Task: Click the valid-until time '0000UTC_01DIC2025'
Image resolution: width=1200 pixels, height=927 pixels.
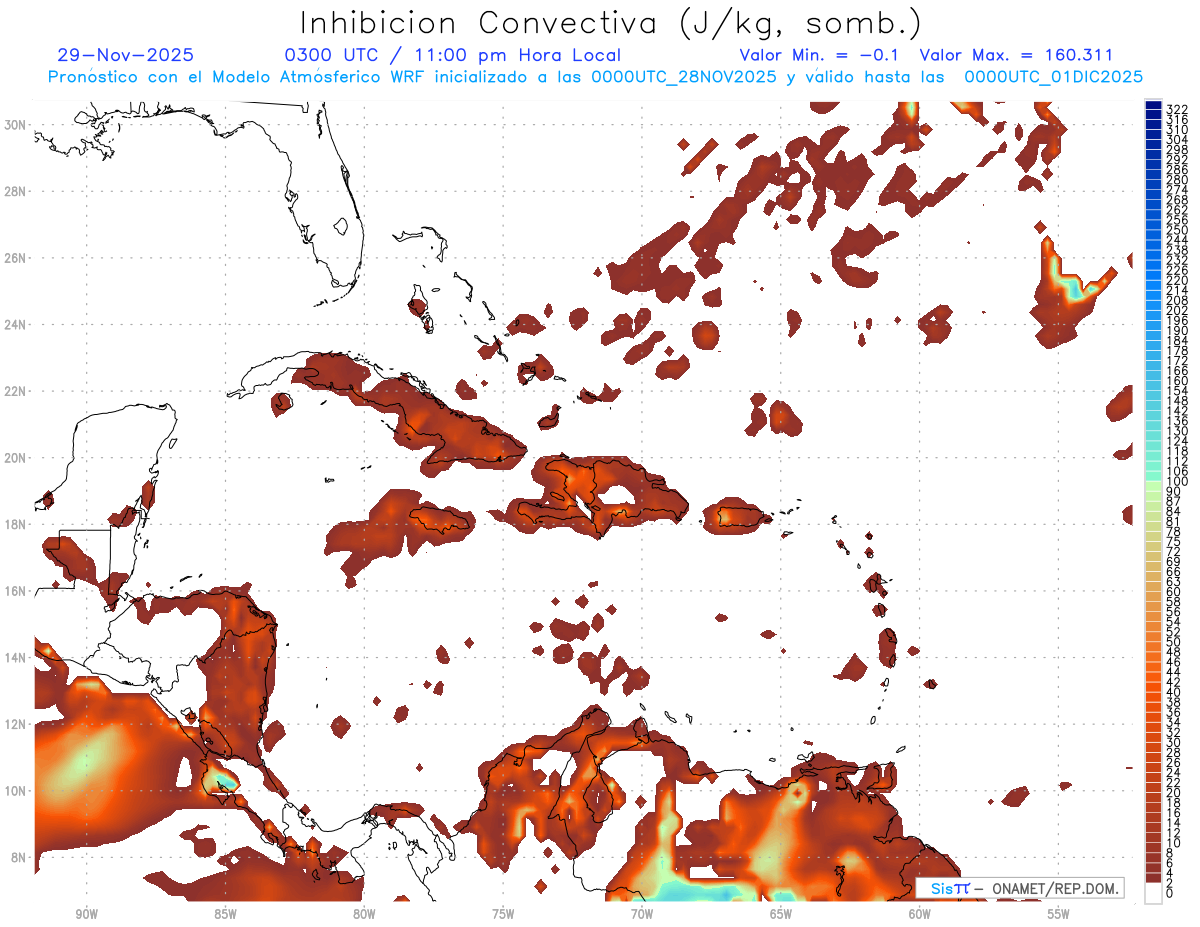Action: (x=1054, y=77)
